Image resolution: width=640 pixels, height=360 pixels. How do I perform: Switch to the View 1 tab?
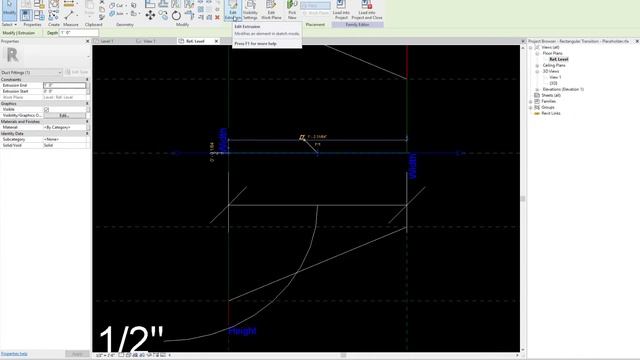(x=149, y=41)
